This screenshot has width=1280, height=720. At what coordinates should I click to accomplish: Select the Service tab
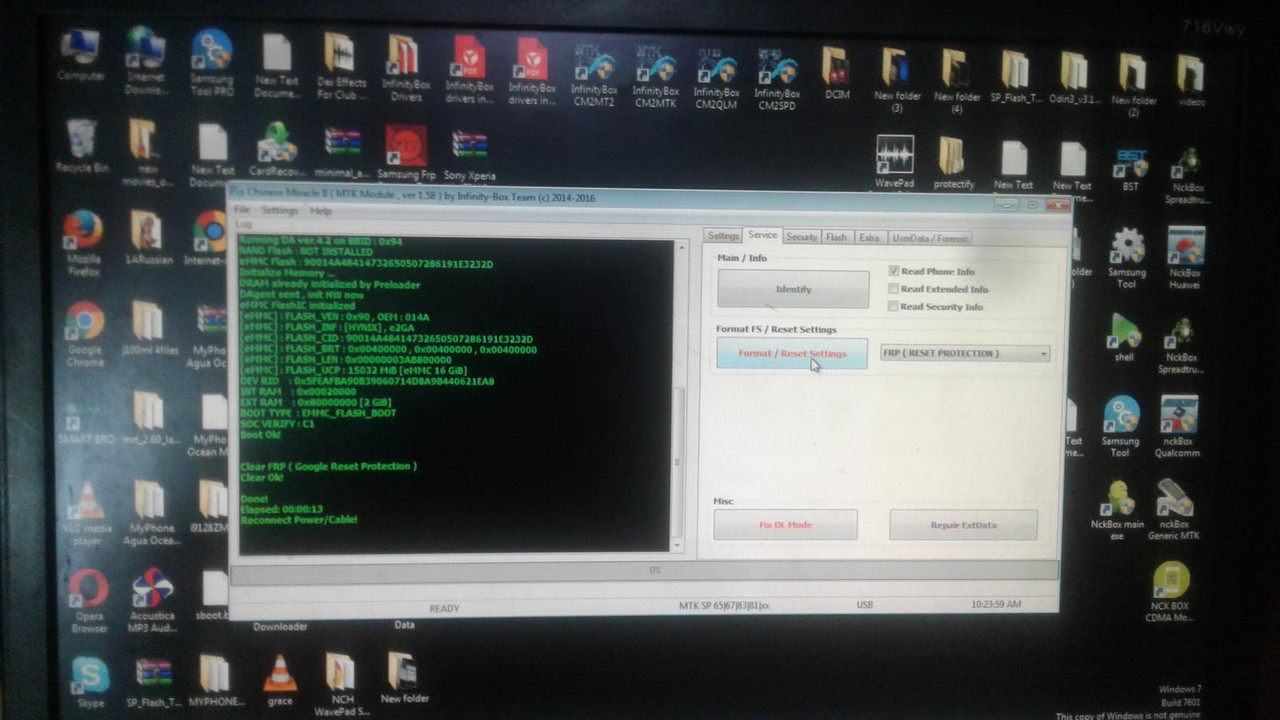[x=762, y=235]
